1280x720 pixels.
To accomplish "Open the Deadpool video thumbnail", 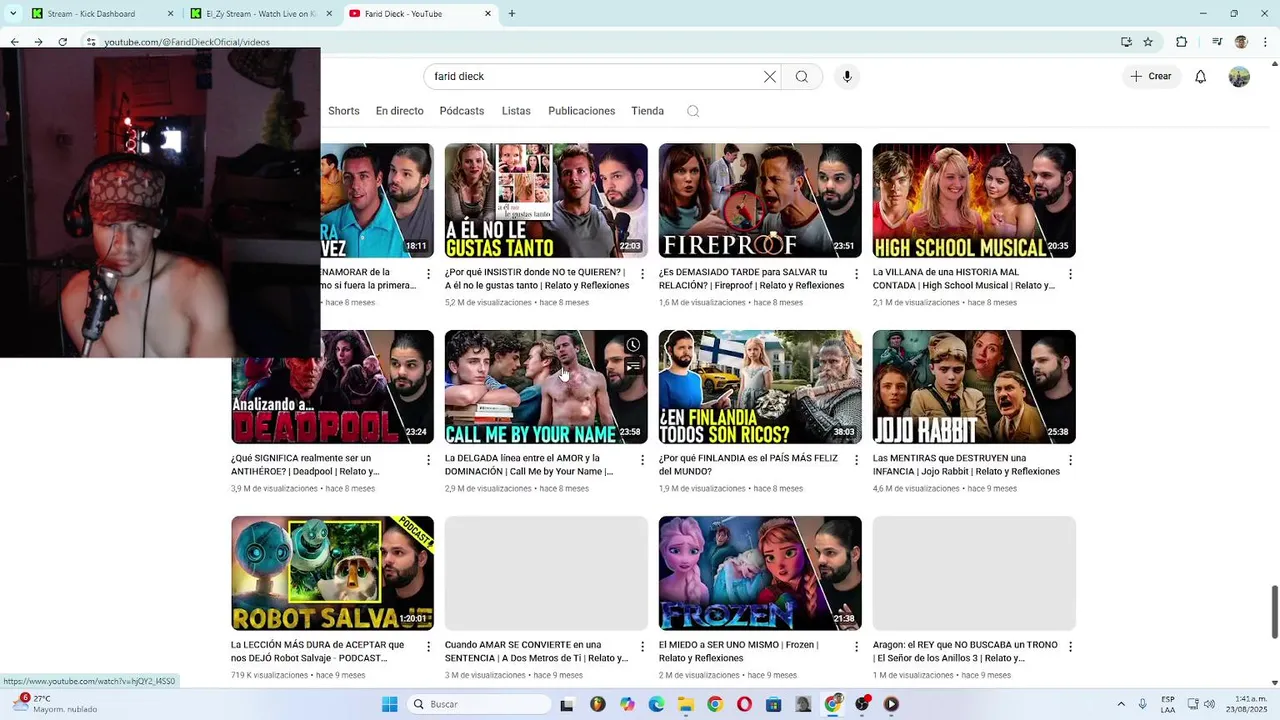I will coord(332,387).
